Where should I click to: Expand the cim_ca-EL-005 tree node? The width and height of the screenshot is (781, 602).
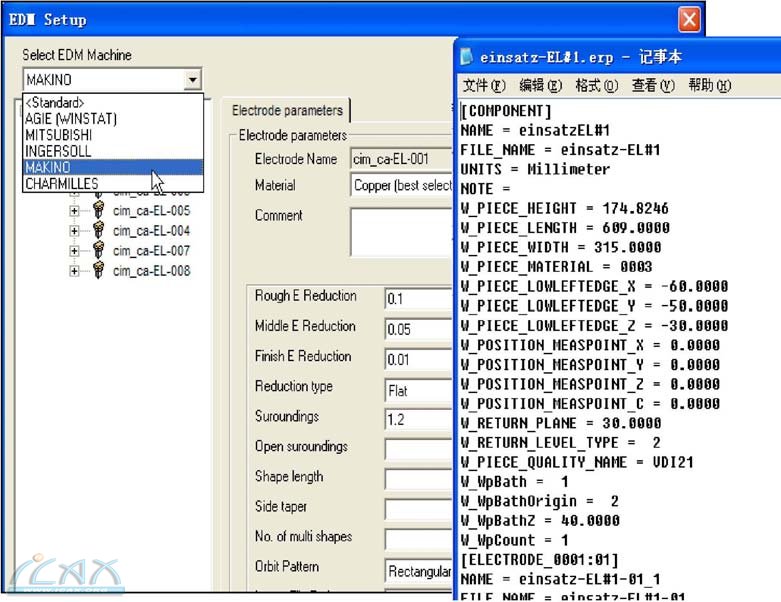pos(74,211)
